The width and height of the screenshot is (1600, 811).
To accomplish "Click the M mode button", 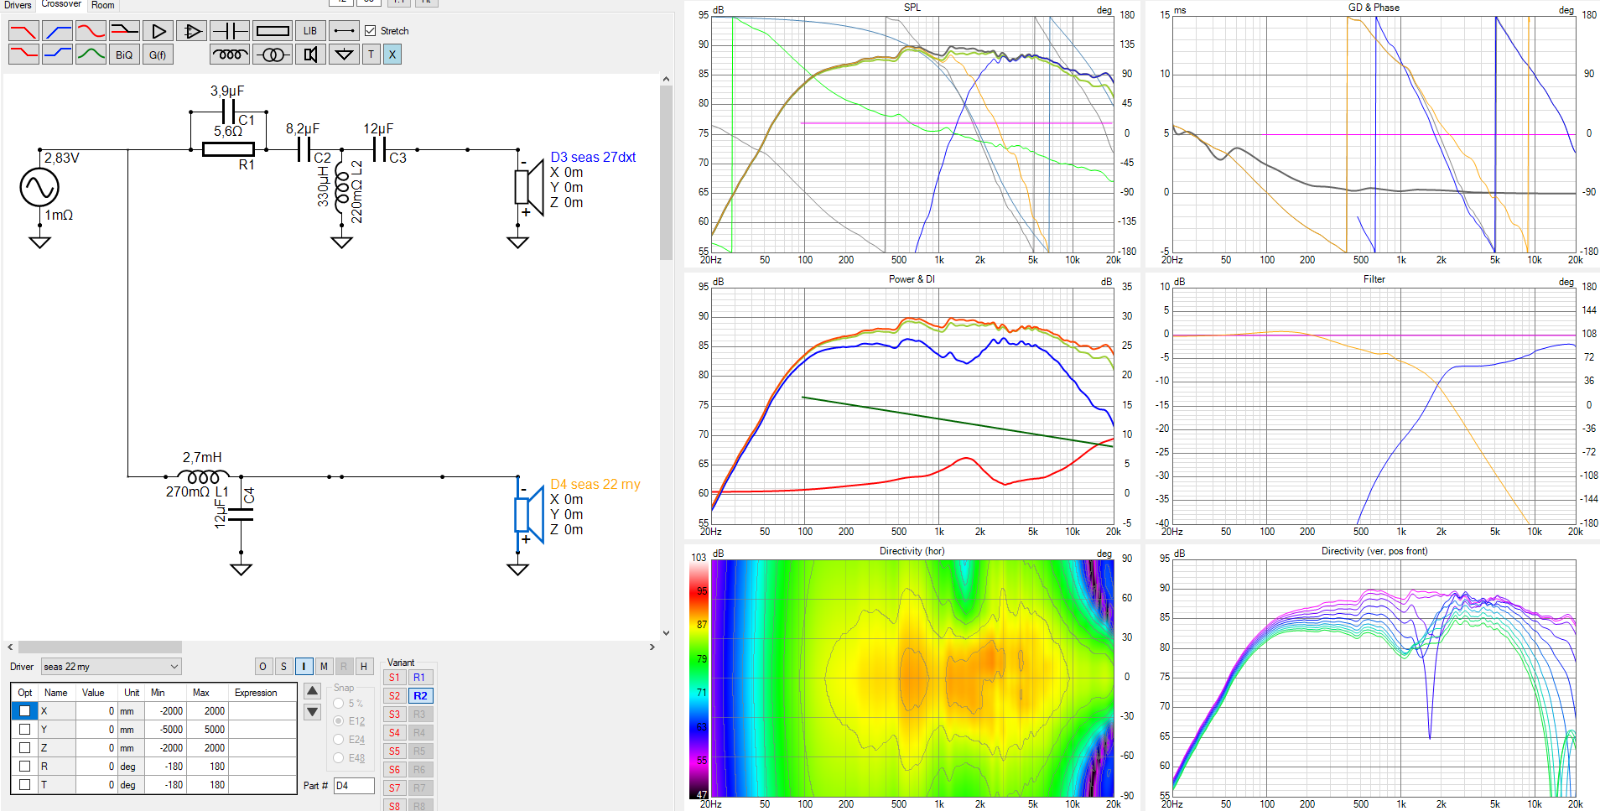I will click(324, 666).
